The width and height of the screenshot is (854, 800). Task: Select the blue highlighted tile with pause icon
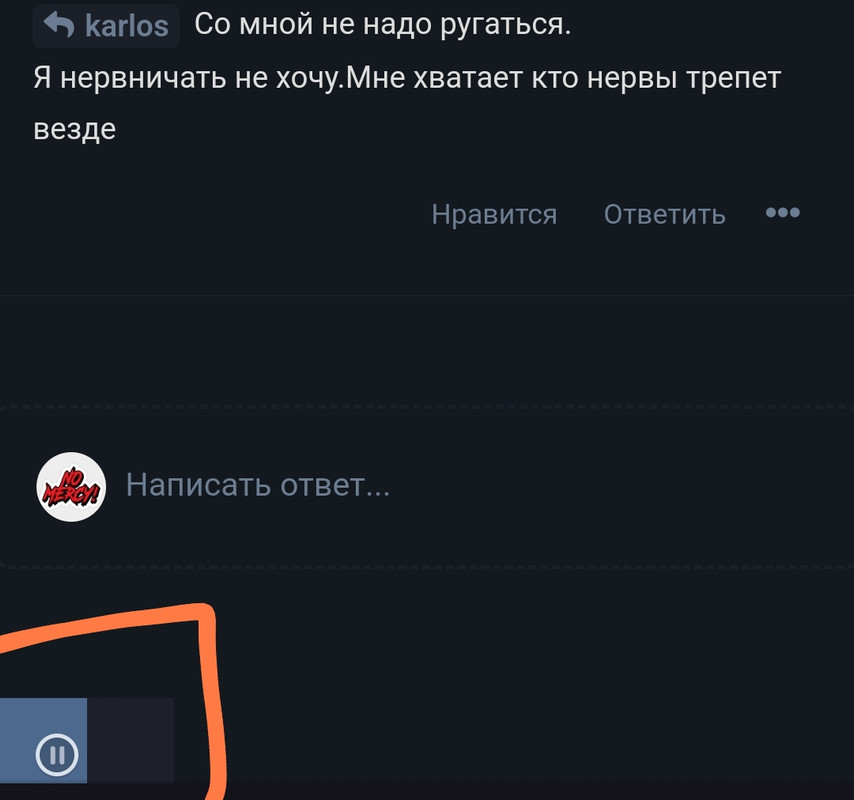[43, 741]
